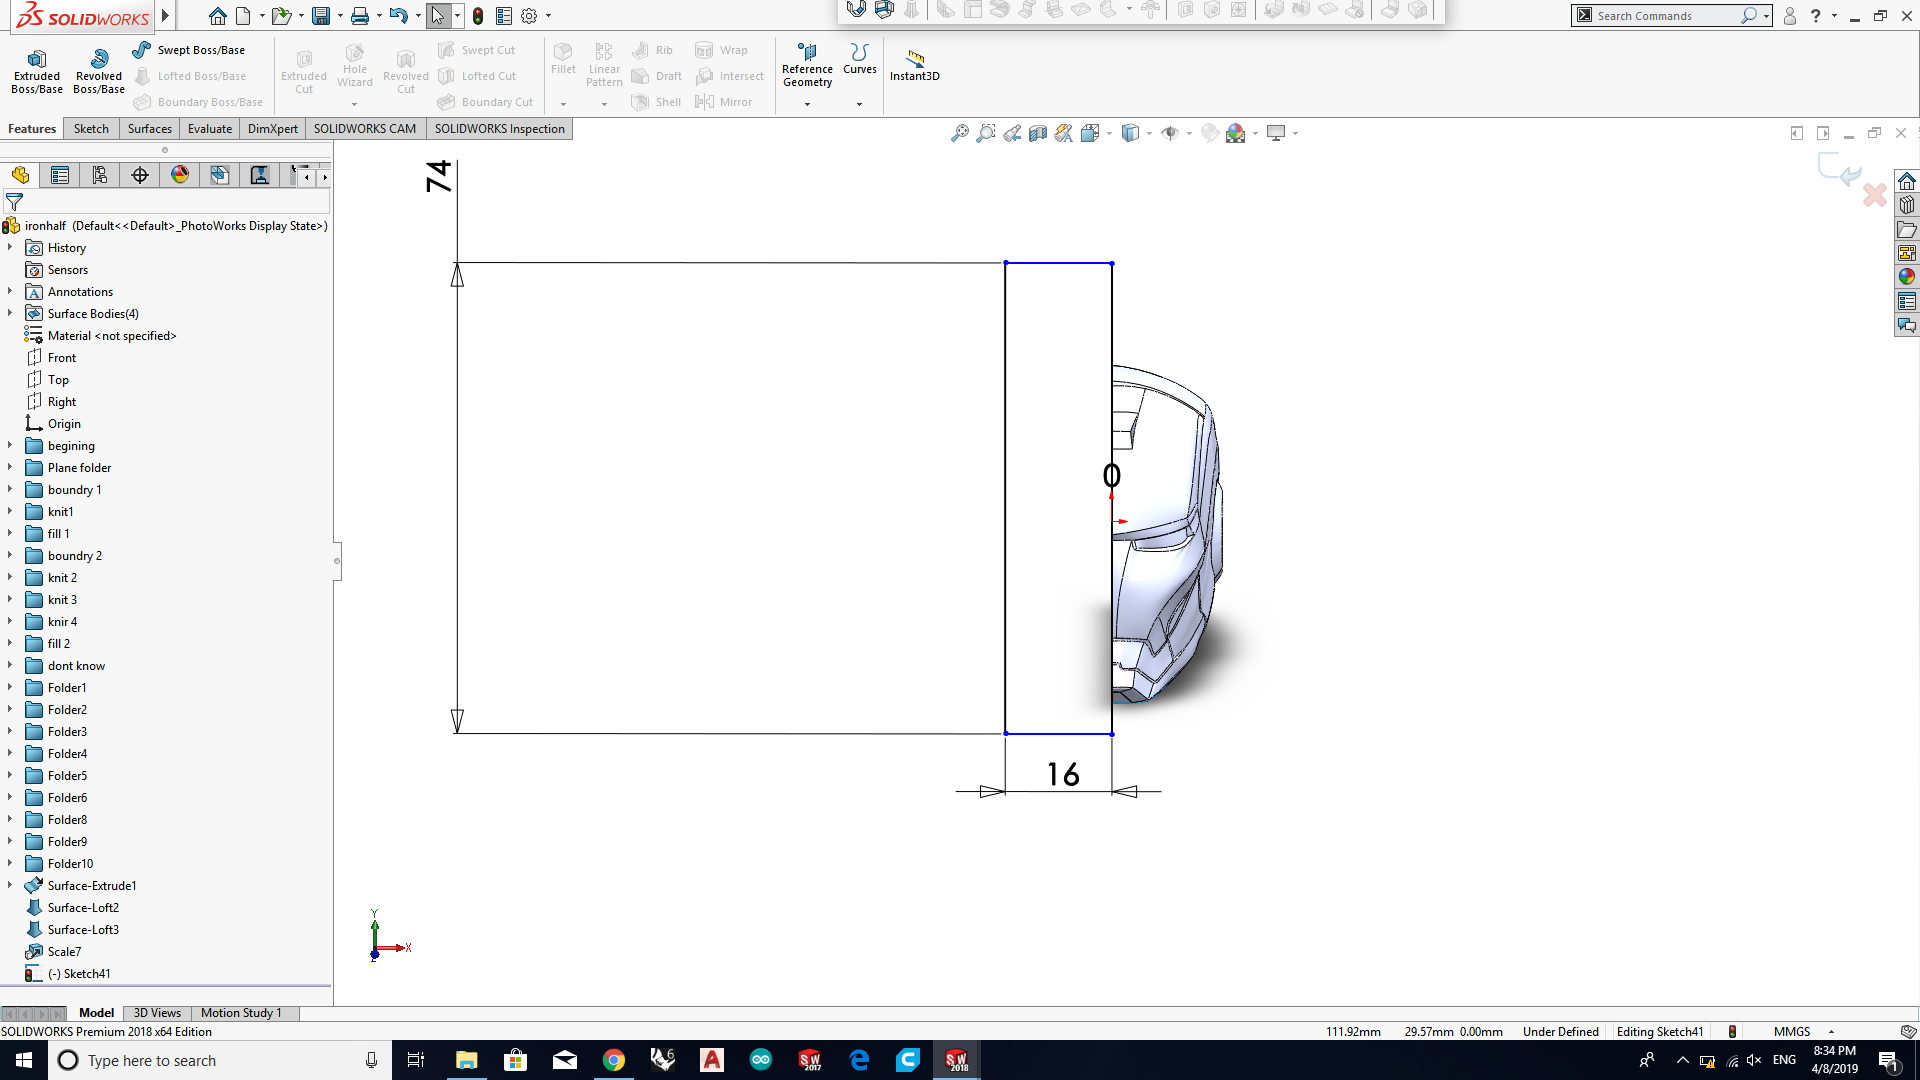Confirm sketch with the exit sketch corner icon
Screen dimensions: 1920x1080
pos(1838,169)
